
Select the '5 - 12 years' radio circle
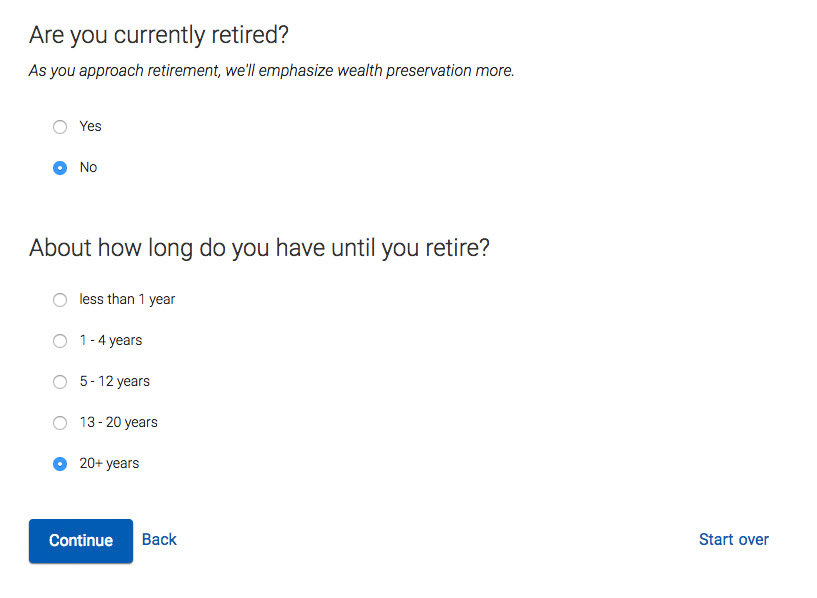60,382
